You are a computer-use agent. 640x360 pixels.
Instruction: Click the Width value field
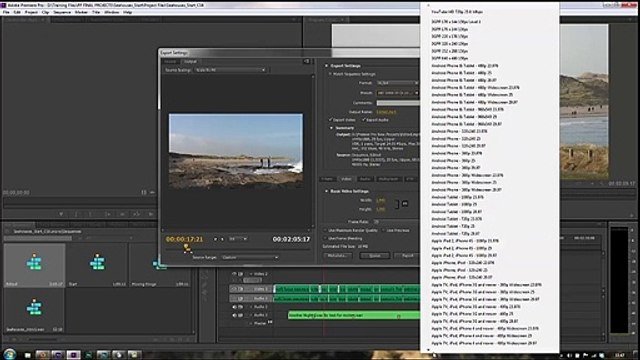(x=380, y=200)
